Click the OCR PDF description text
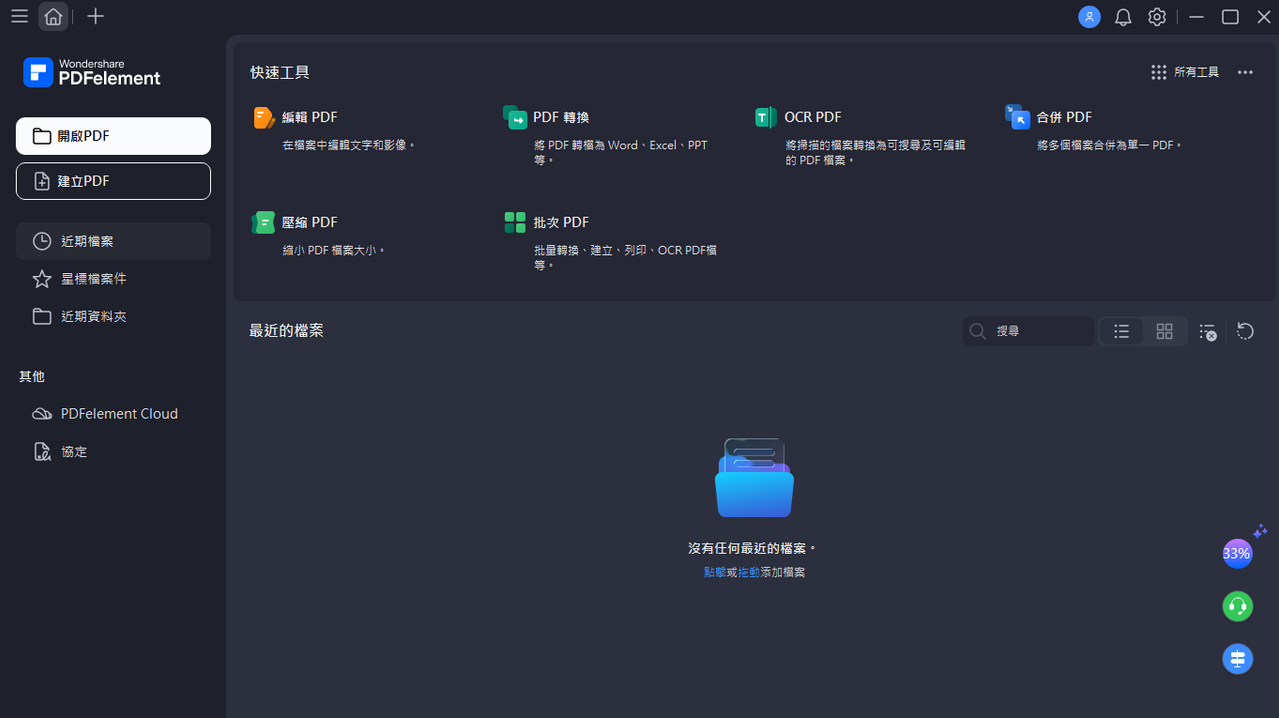 (875, 152)
